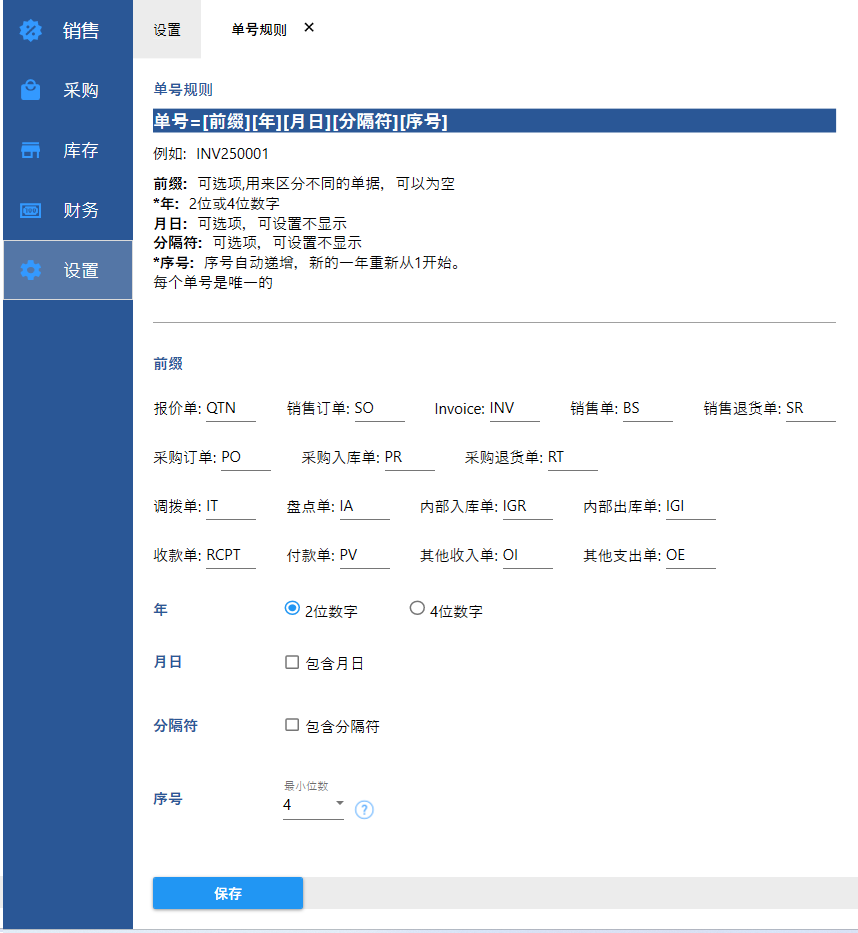
Task: Click the 保存 button
Action: click(x=228, y=893)
